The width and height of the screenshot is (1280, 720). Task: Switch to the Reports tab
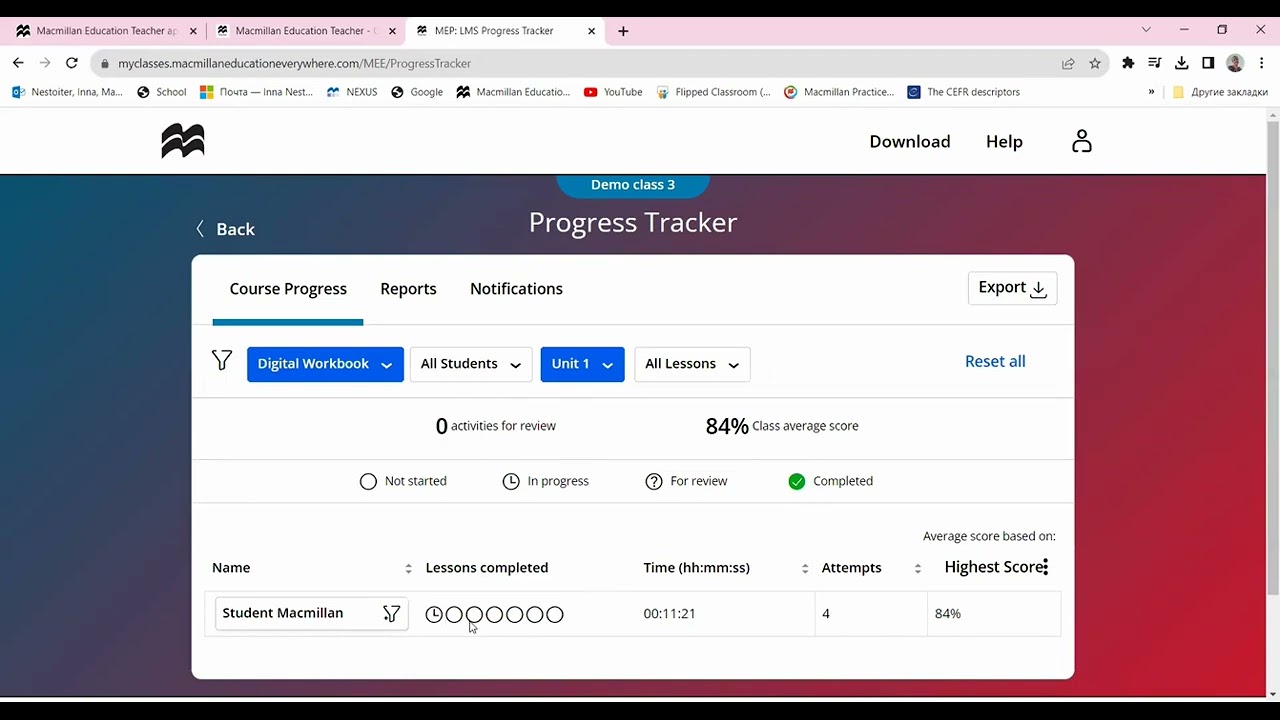[x=408, y=289]
